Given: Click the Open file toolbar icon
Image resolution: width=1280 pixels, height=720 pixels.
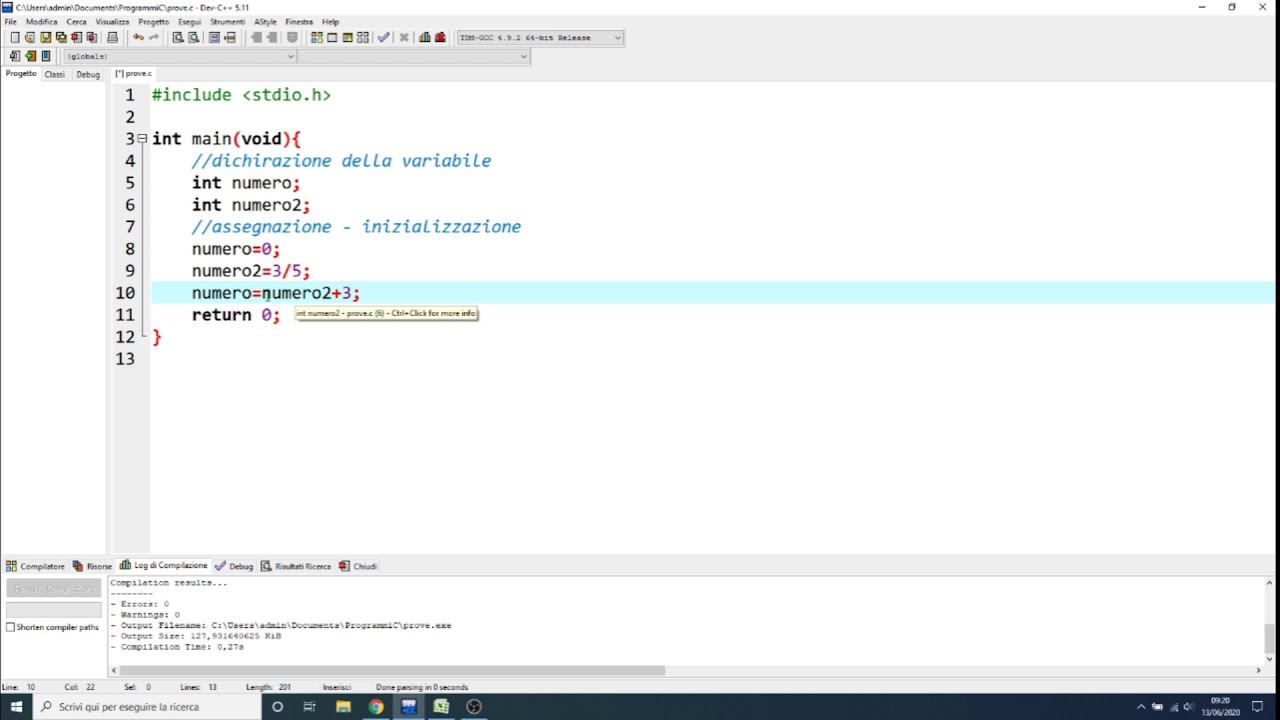Looking at the screenshot, I should tap(30, 38).
